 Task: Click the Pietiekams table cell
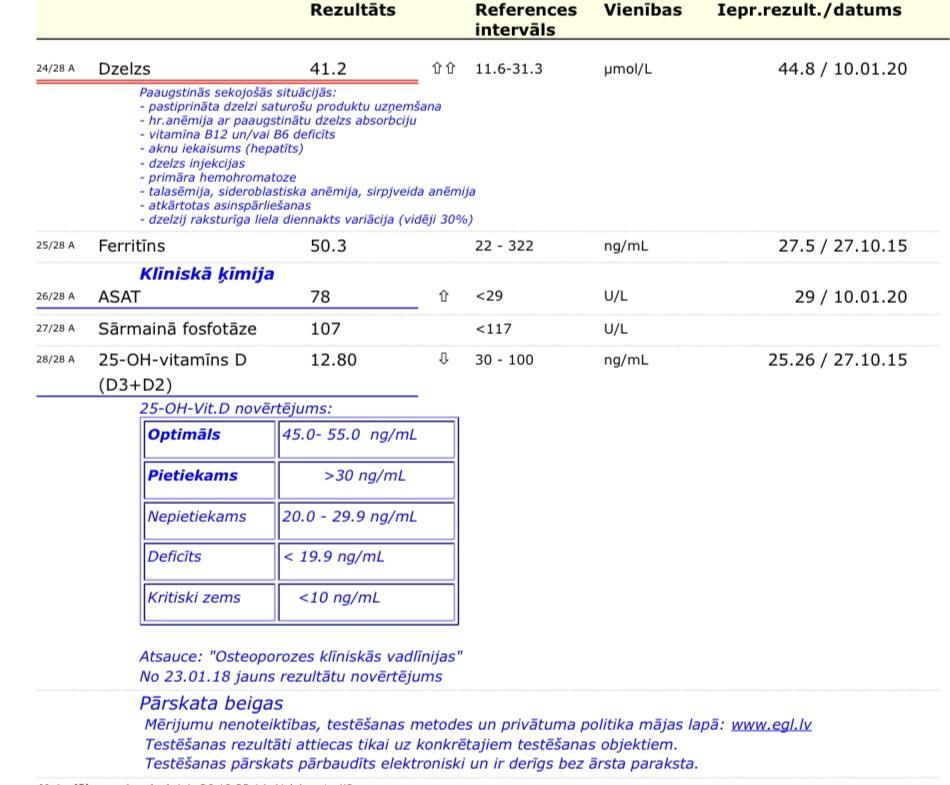click(x=210, y=480)
